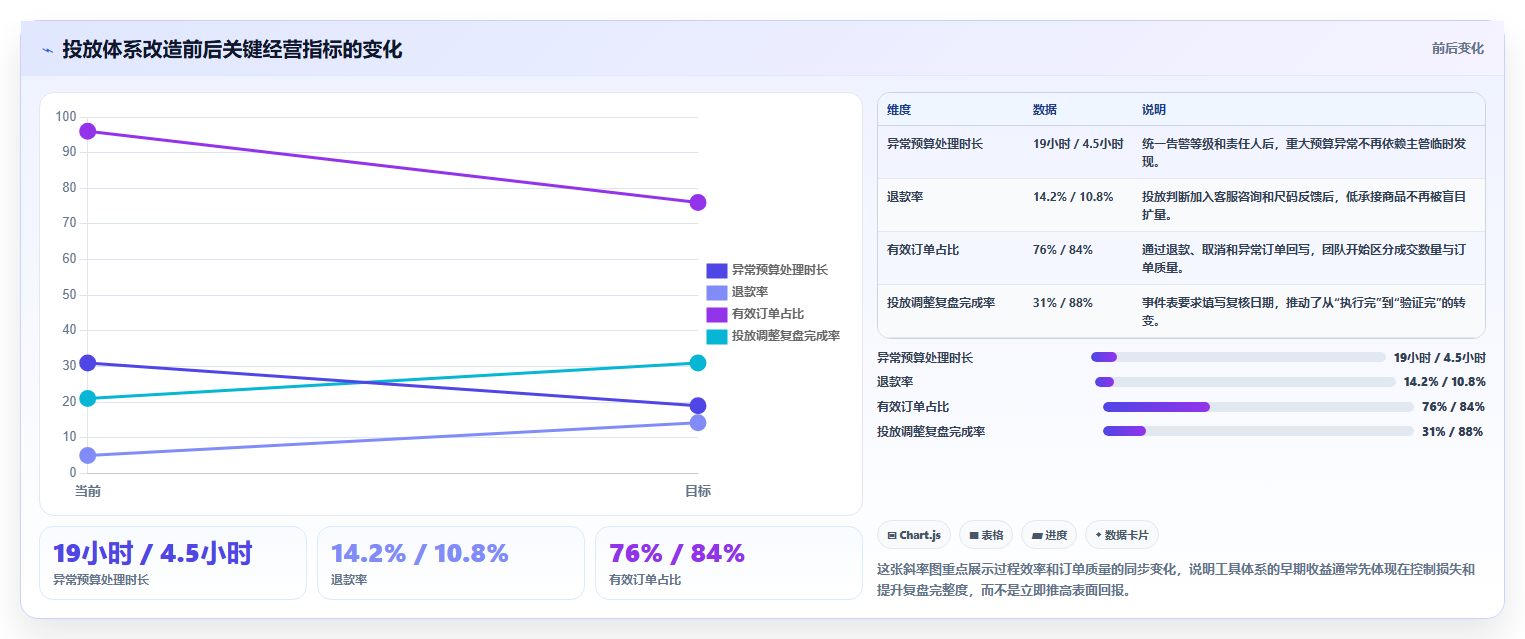The width and height of the screenshot is (1525, 639).
Task: Click the 异常预算处理时长 progress bar
Action: pos(1238,357)
